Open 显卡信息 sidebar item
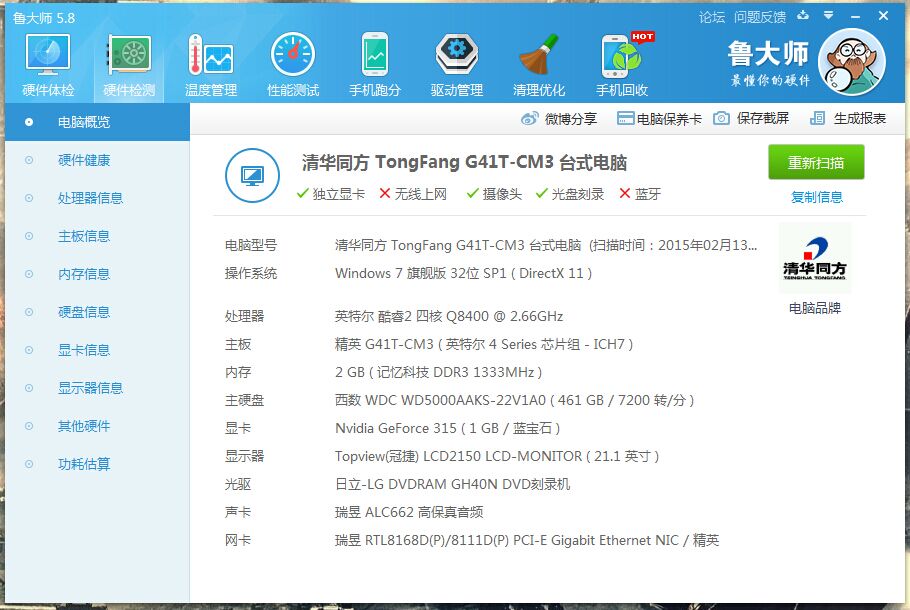The image size is (910, 610). [97, 350]
